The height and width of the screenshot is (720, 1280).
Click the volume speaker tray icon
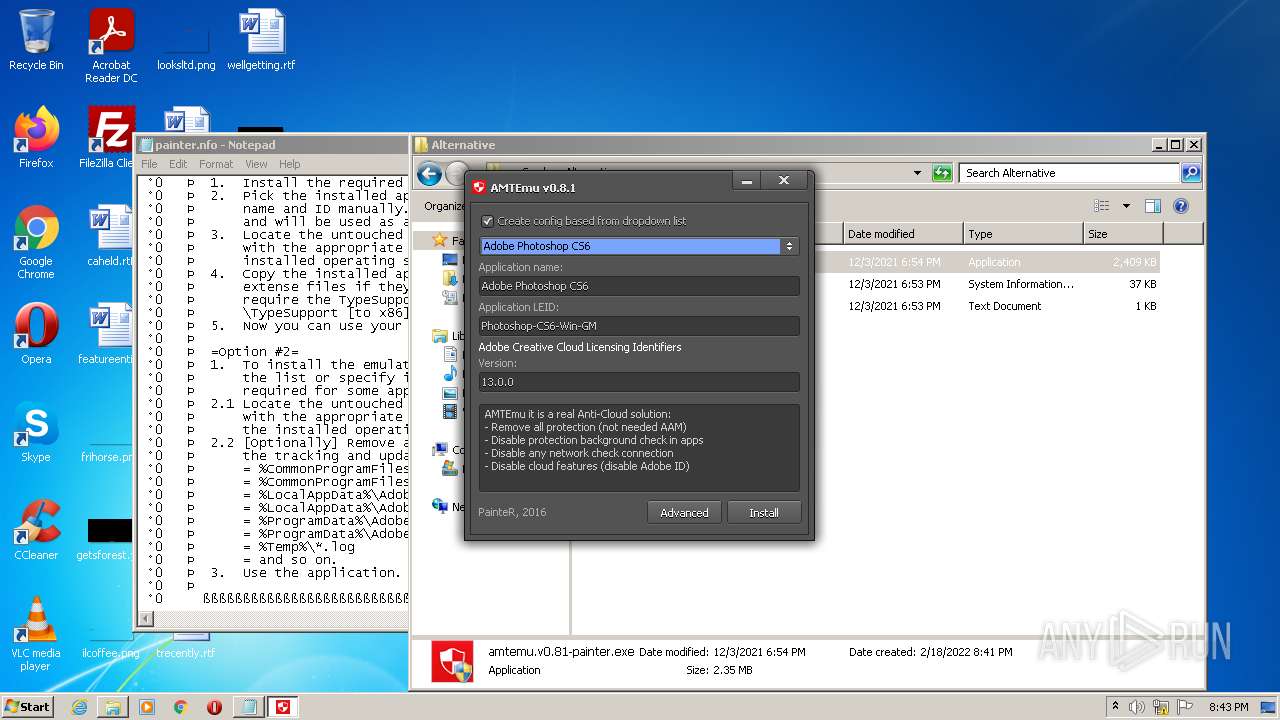(x=1136, y=707)
